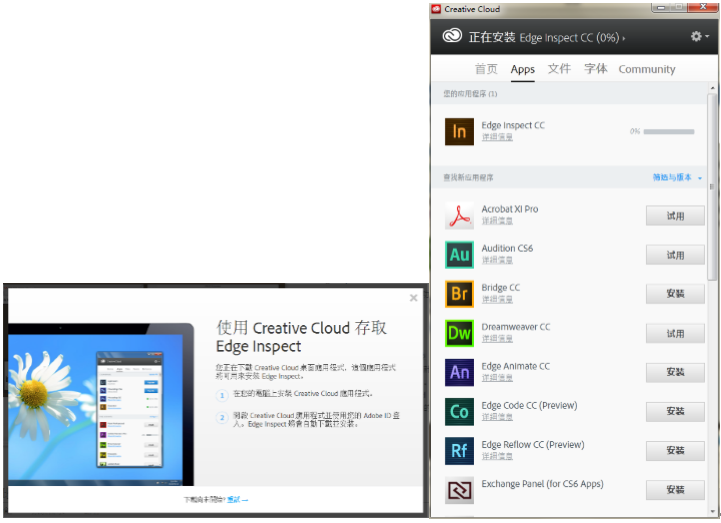Click the Dreamweaver CC icon

(x=459, y=332)
